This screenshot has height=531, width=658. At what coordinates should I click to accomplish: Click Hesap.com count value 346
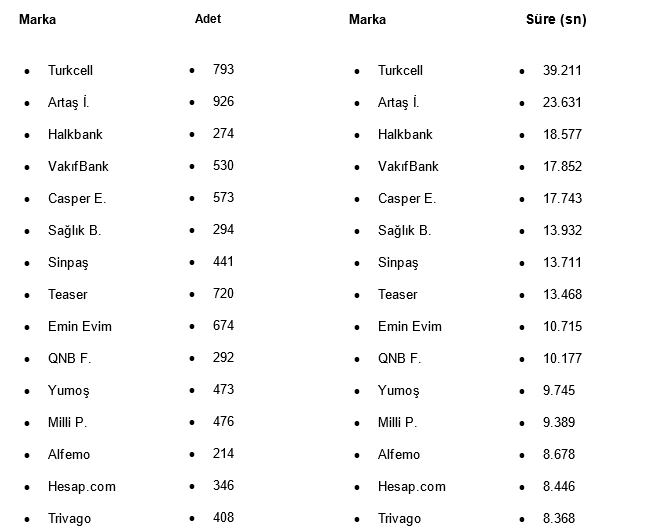pos(223,486)
